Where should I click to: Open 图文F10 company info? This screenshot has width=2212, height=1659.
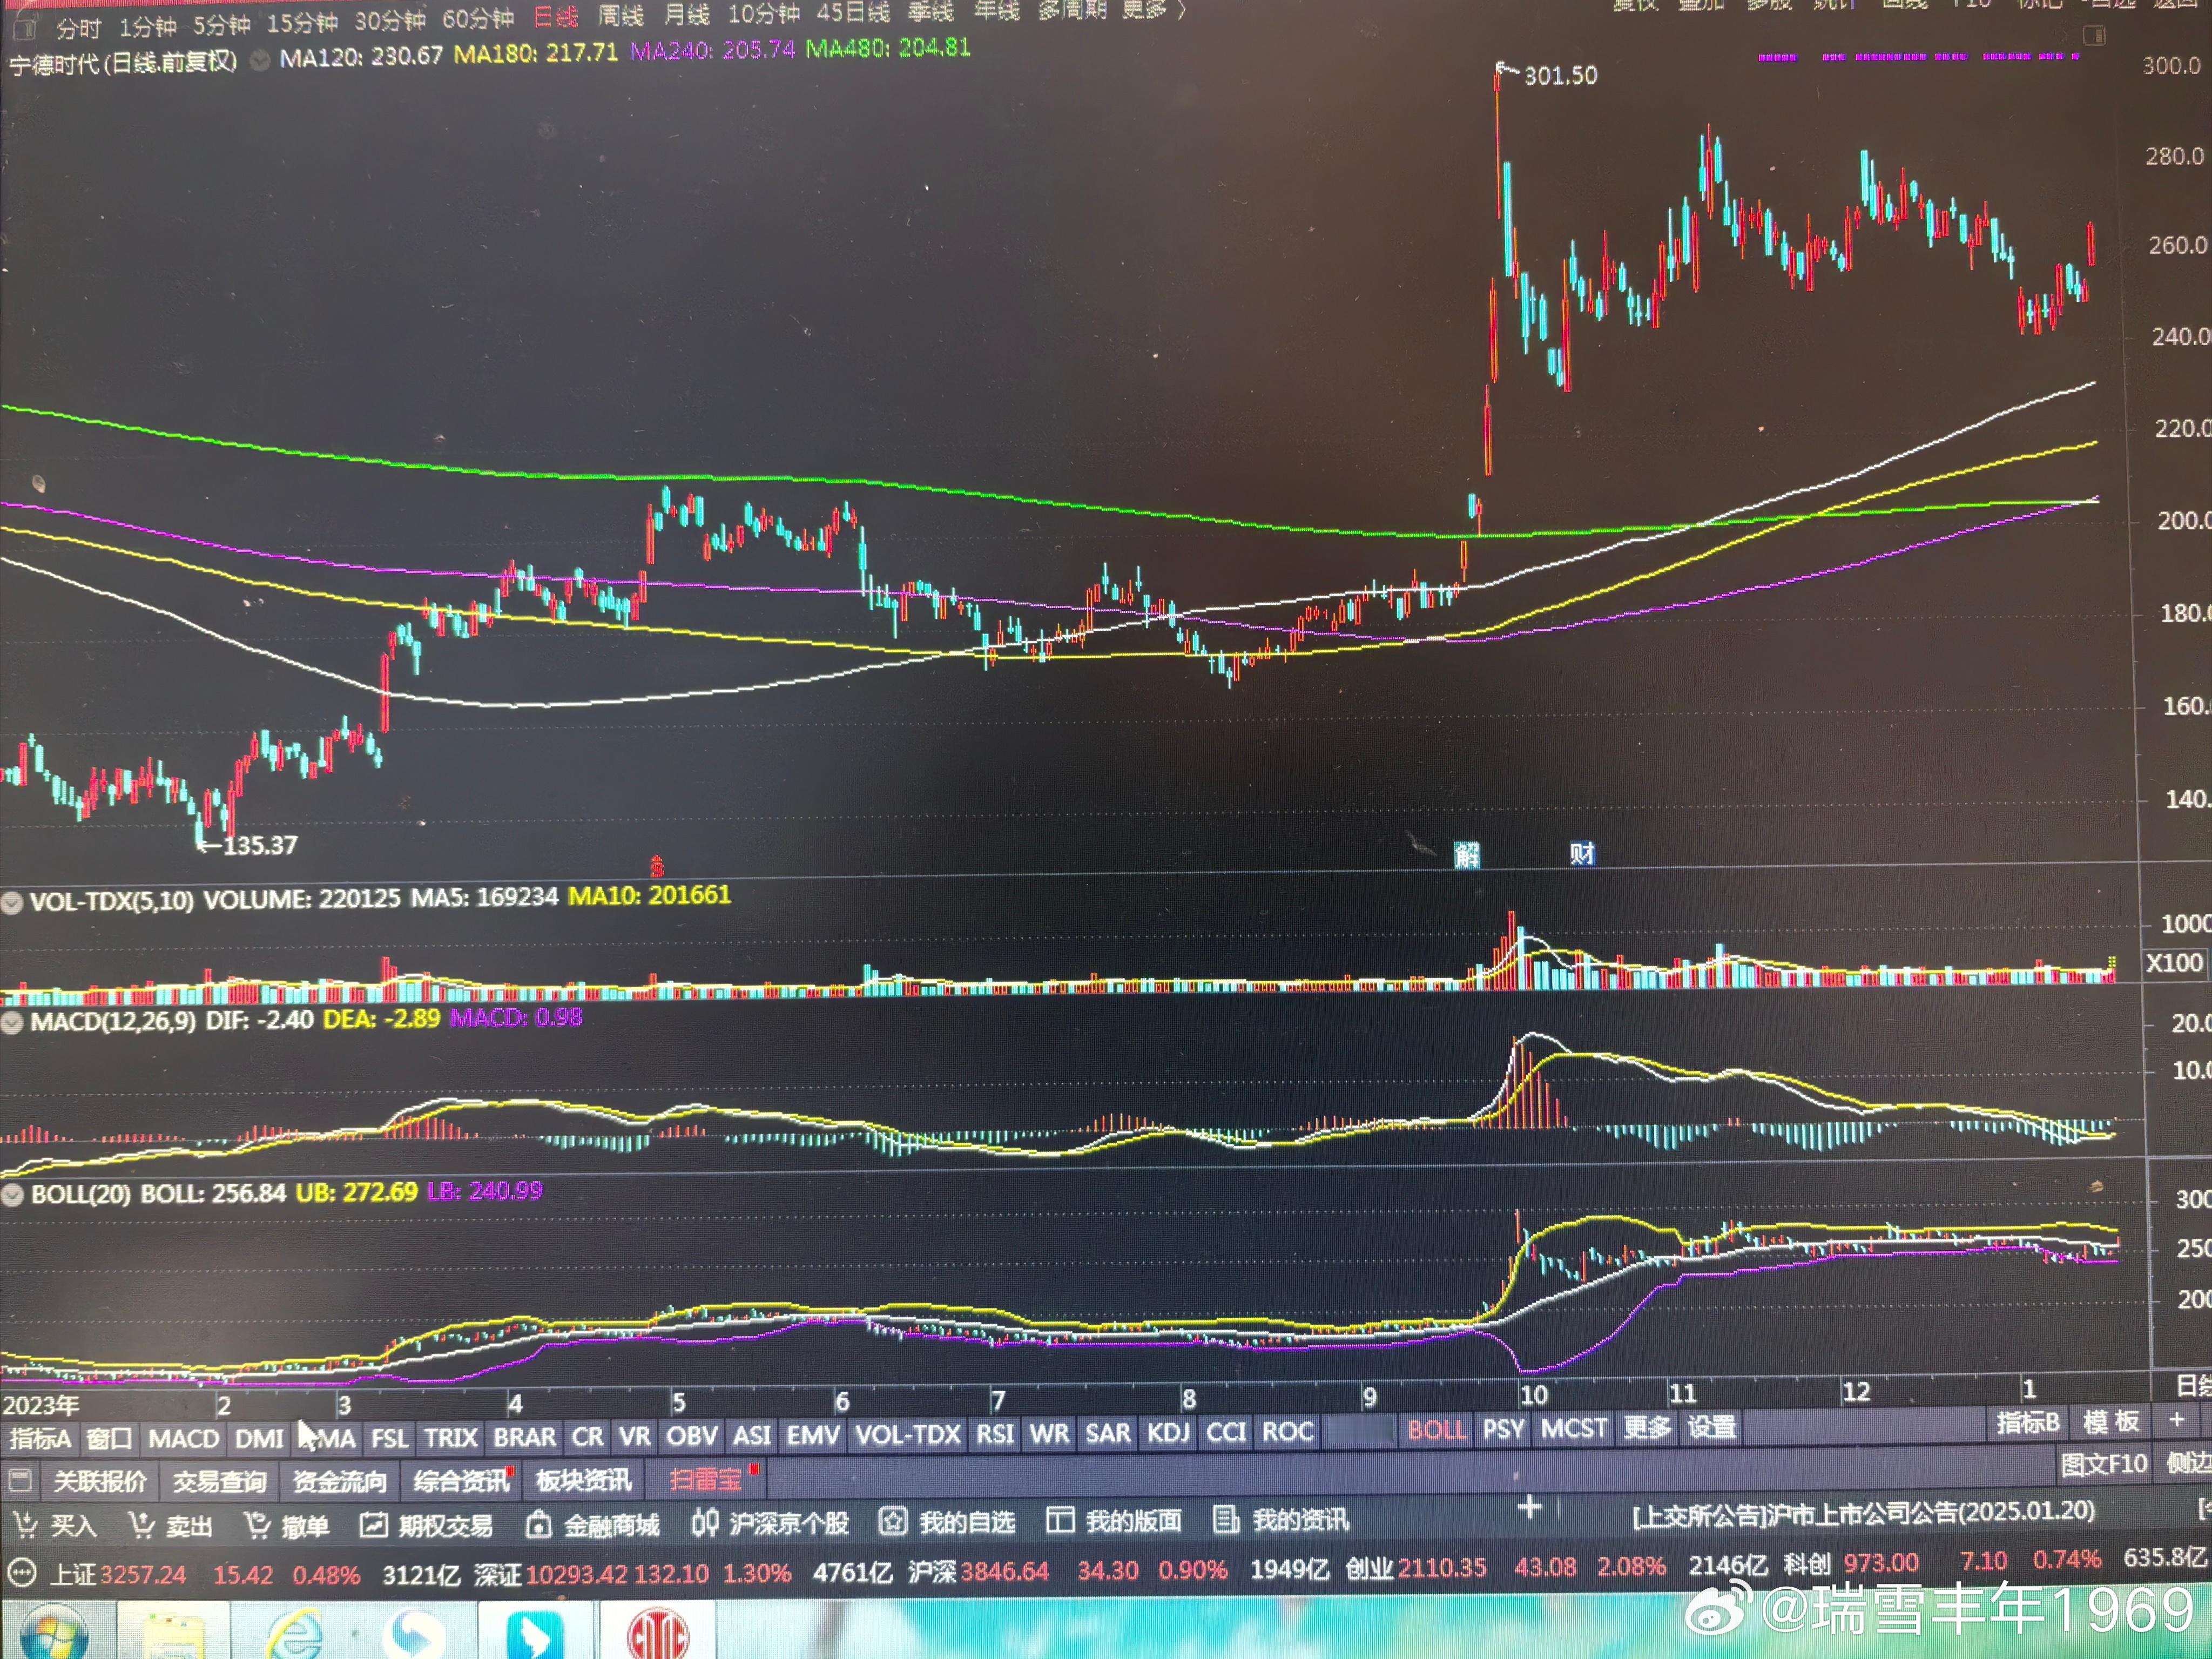(x=2103, y=1464)
